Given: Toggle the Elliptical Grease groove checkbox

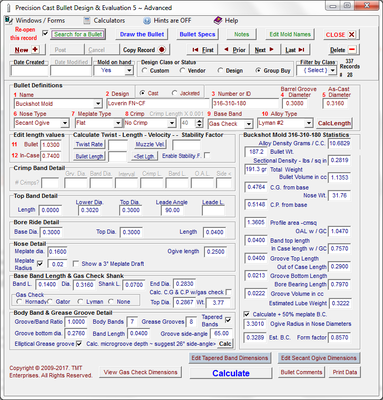Looking at the screenshot, I should click(x=79, y=343).
